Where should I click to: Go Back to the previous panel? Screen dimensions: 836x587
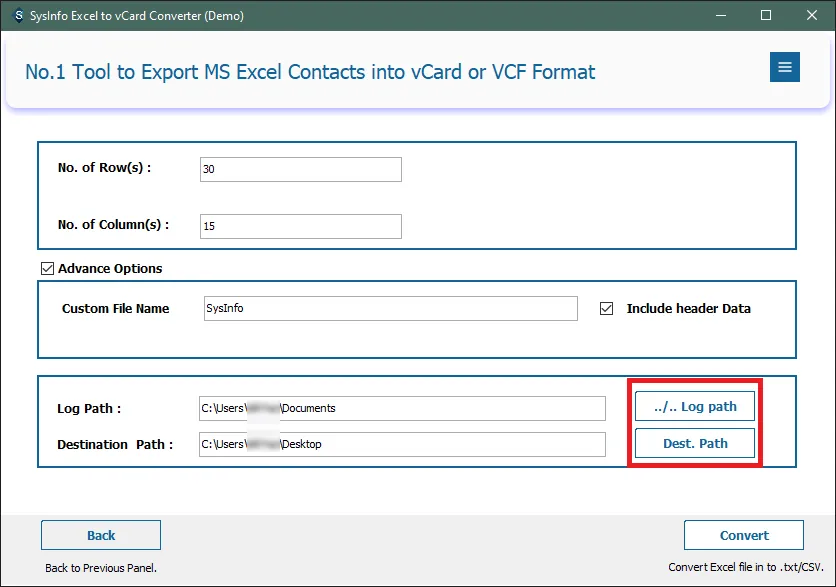click(101, 535)
